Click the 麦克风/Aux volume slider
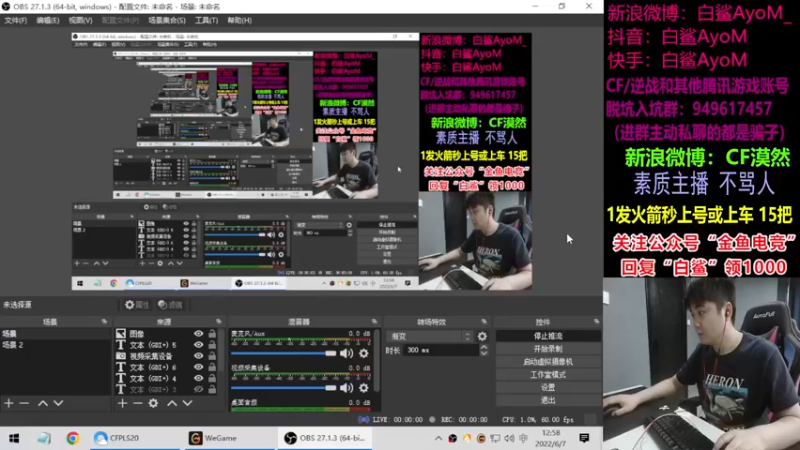The image size is (800, 450). click(284, 353)
